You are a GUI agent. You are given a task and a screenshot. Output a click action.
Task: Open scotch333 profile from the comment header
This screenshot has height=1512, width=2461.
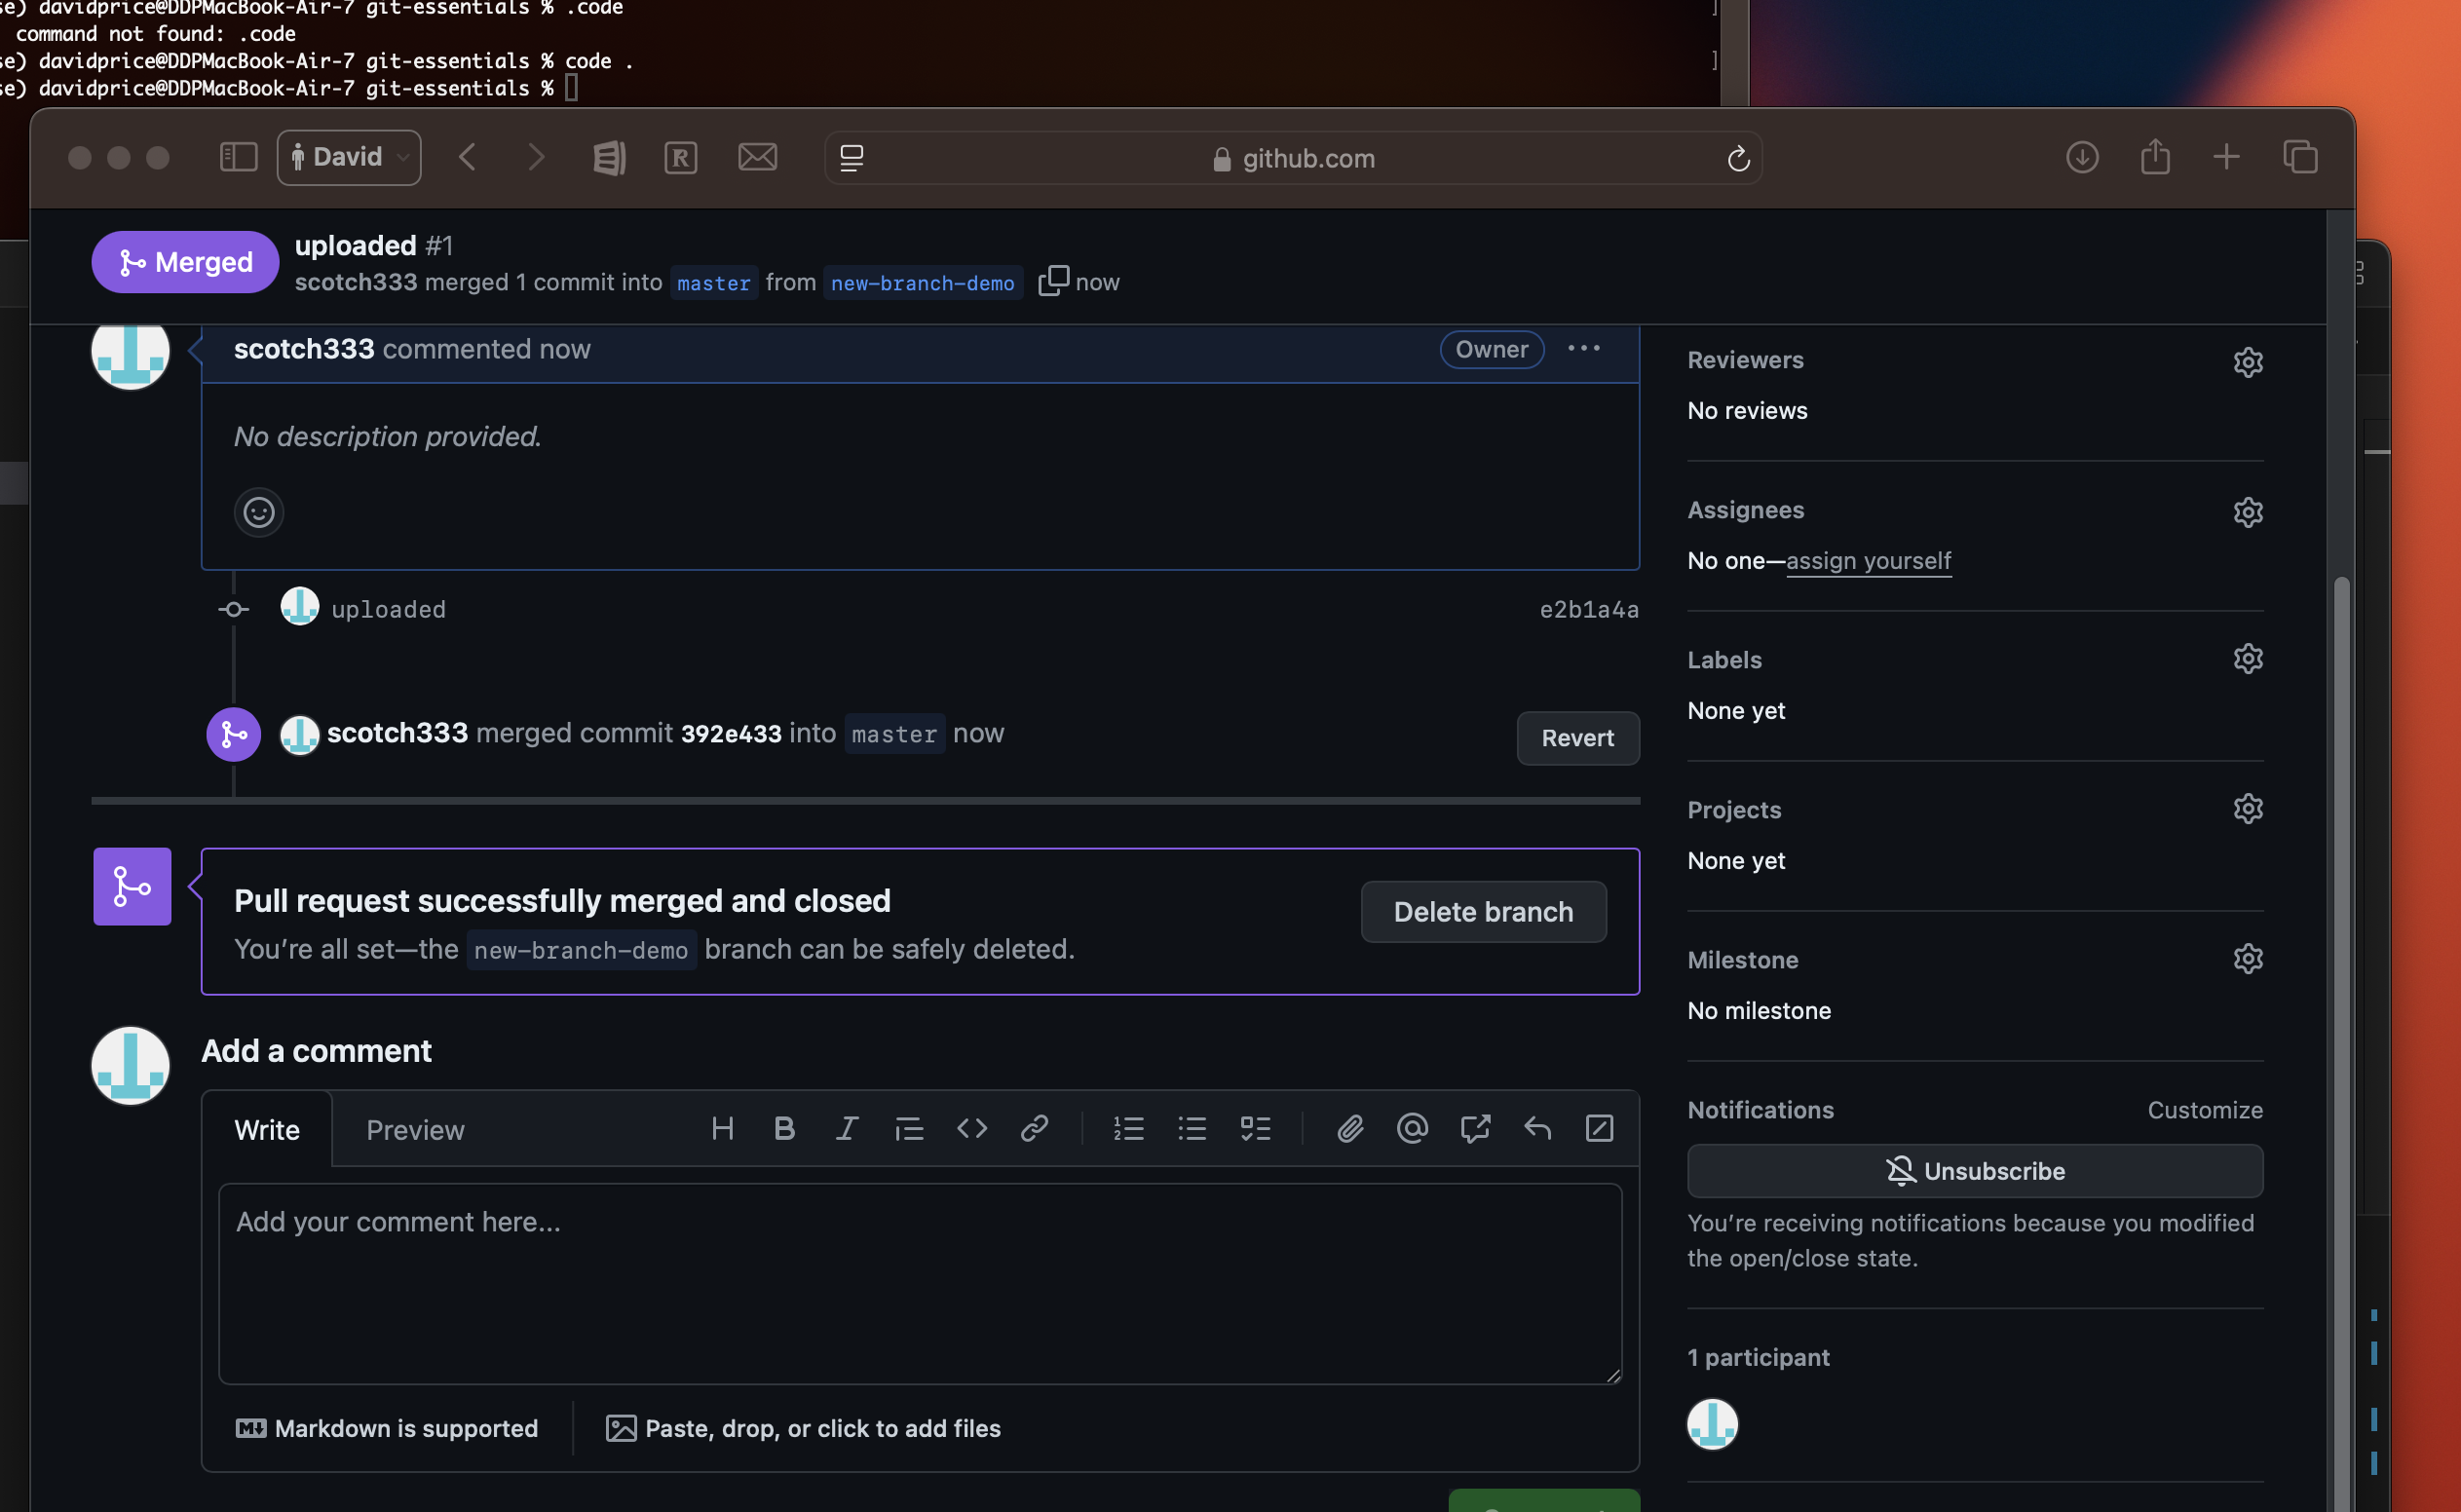pyautogui.click(x=304, y=349)
